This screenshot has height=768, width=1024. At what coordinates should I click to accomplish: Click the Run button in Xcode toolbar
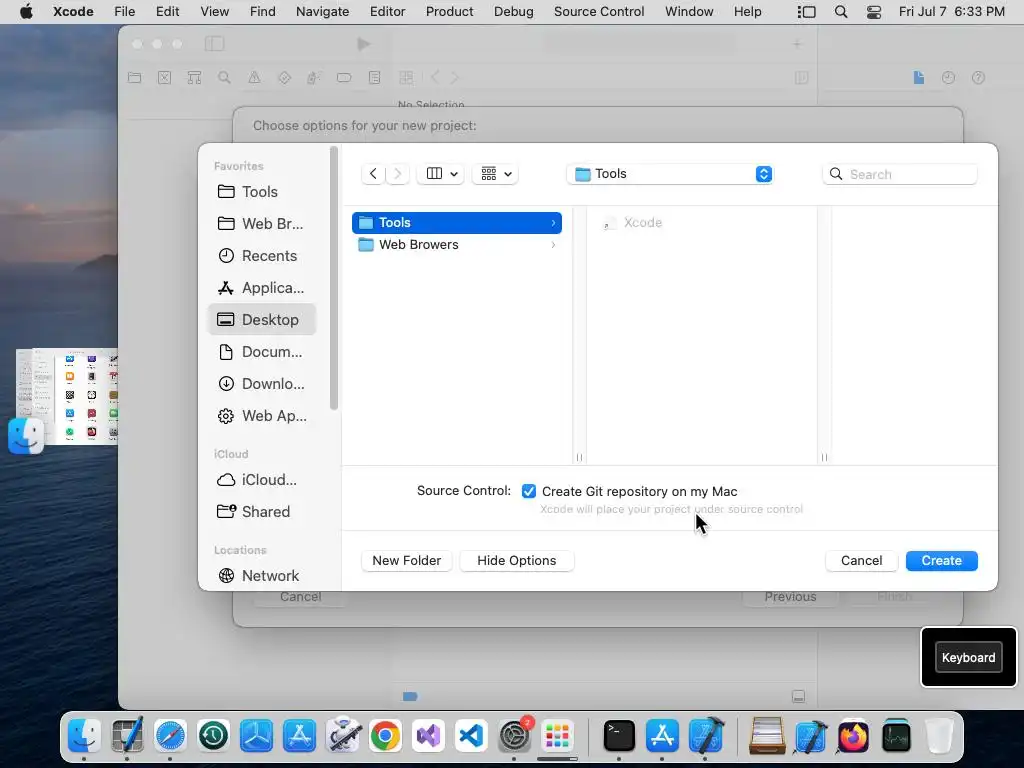364,44
